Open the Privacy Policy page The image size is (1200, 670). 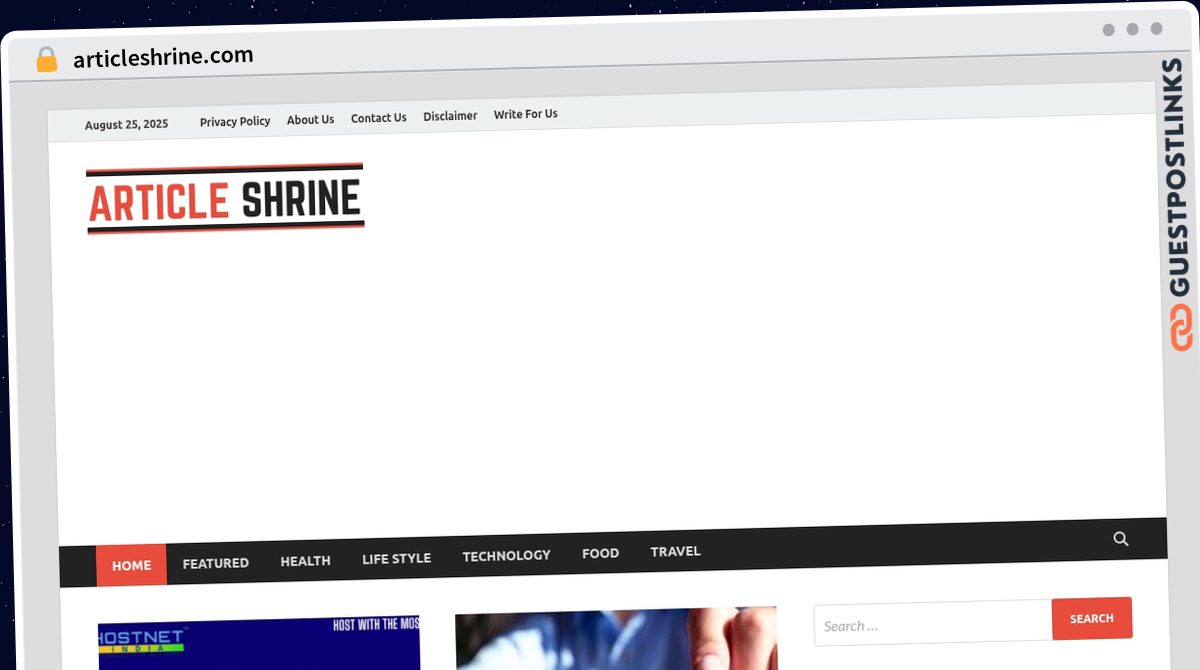(x=235, y=121)
